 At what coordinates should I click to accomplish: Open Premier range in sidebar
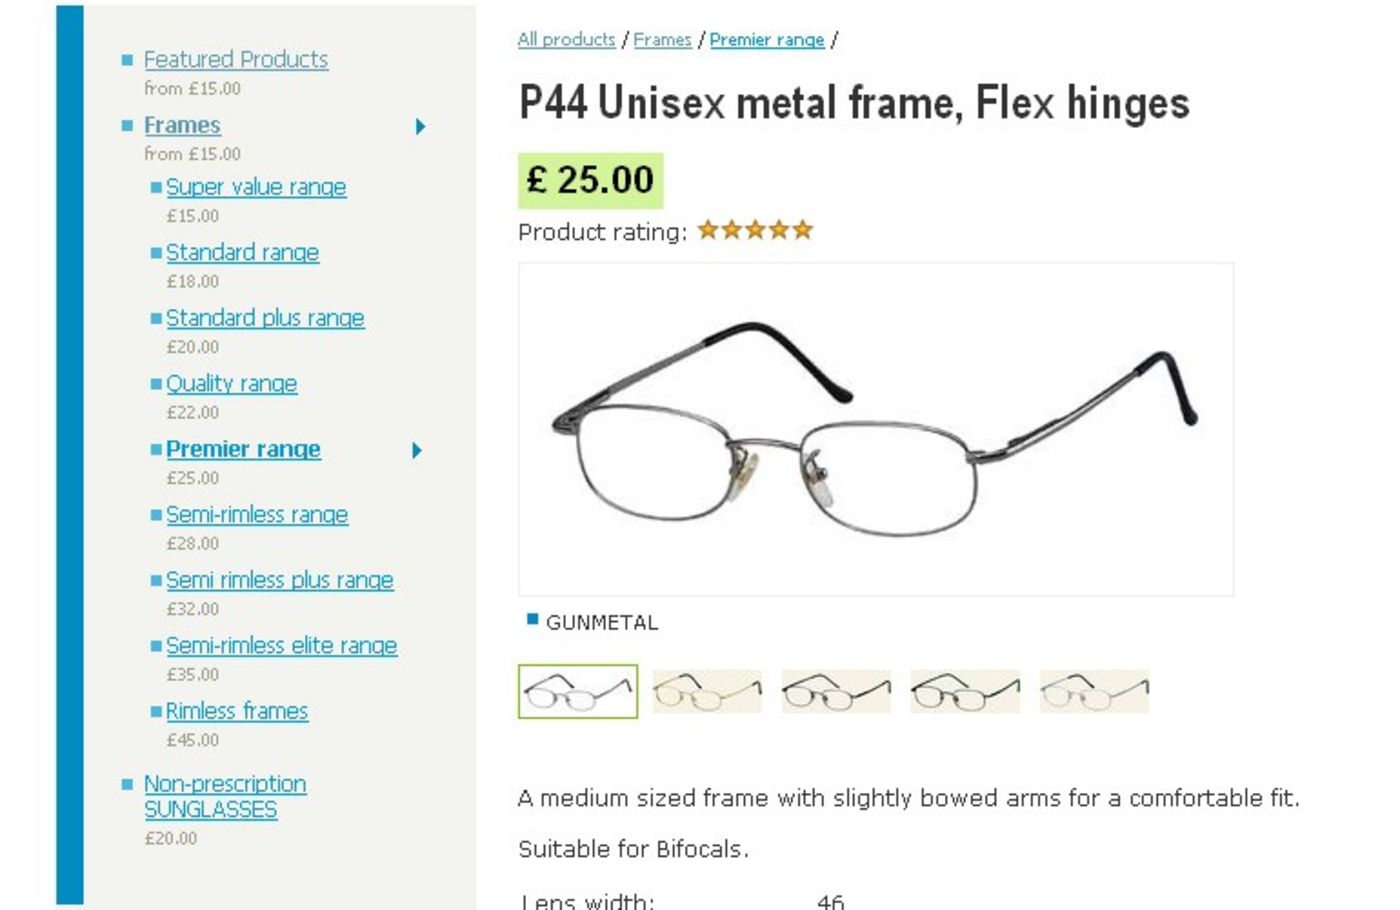(243, 450)
